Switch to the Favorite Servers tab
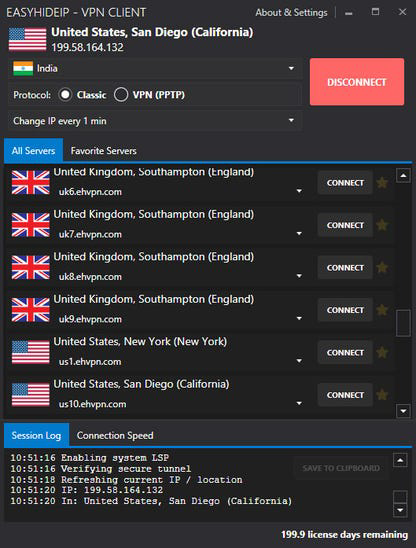The image size is (416, 548). 103,151
